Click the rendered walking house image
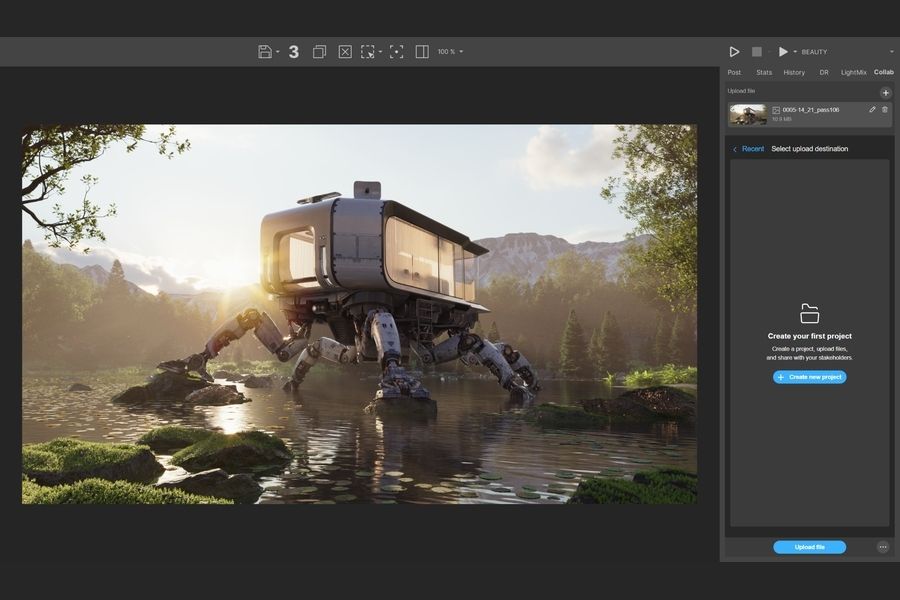Viewport: 900px width, 600px height. coord(359,314)
